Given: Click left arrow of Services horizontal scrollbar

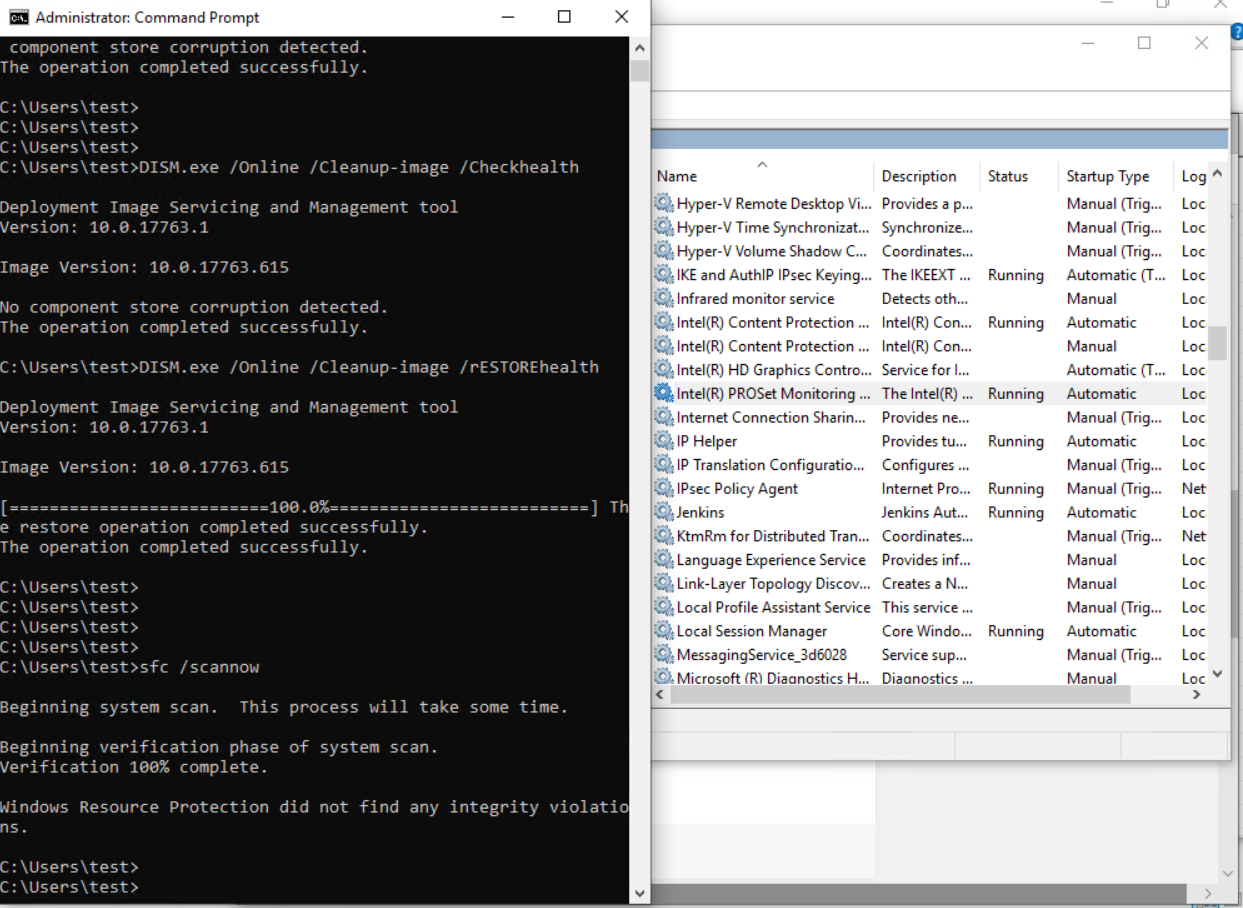Looking at the screenshot, I should coord(660,694).
